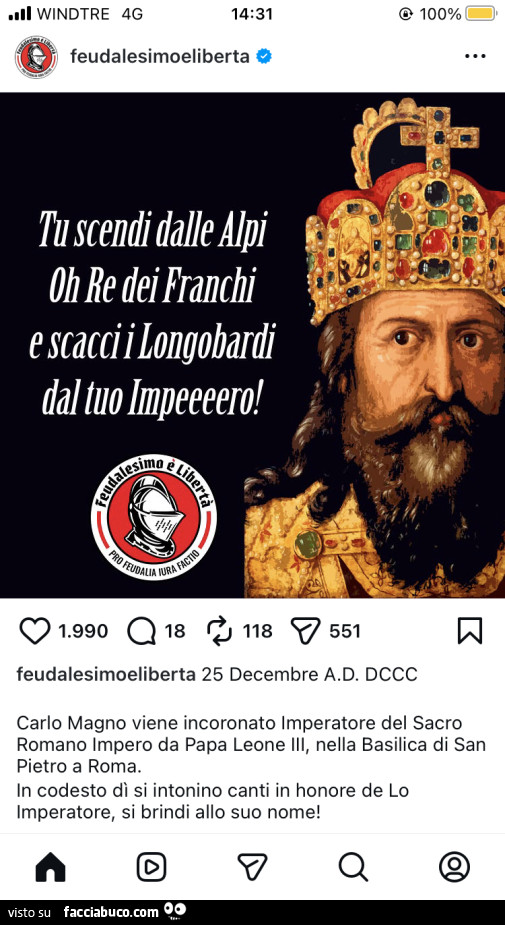Tap feudalesimoeliberta username in caption
The height and width of the screenshot is (925, 505).
pos(106,675)
